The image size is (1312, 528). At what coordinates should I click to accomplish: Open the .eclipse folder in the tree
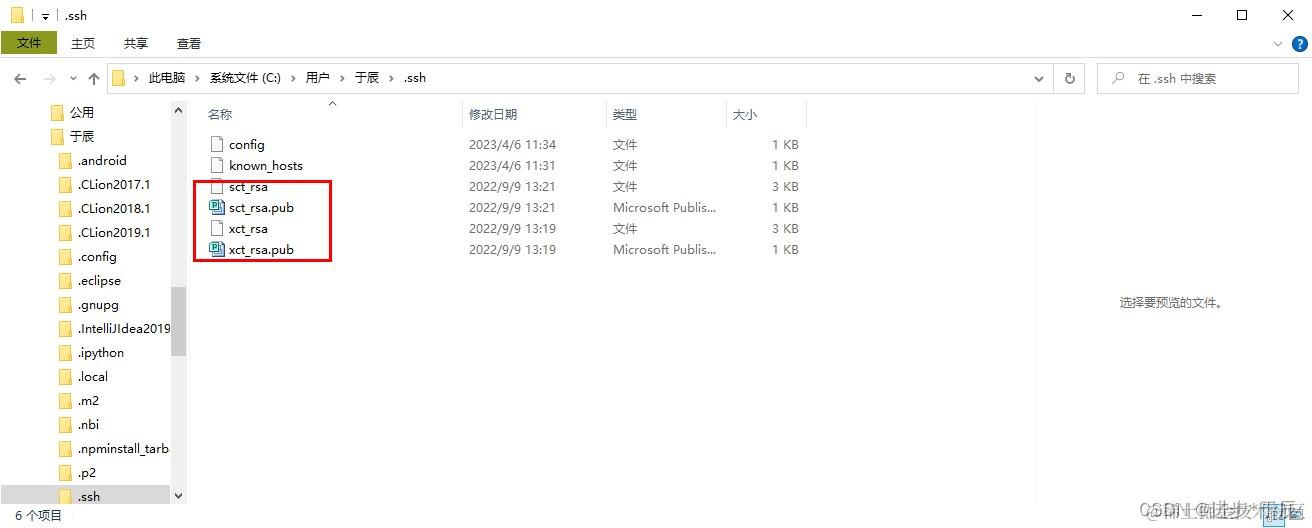tap(100, 281)
